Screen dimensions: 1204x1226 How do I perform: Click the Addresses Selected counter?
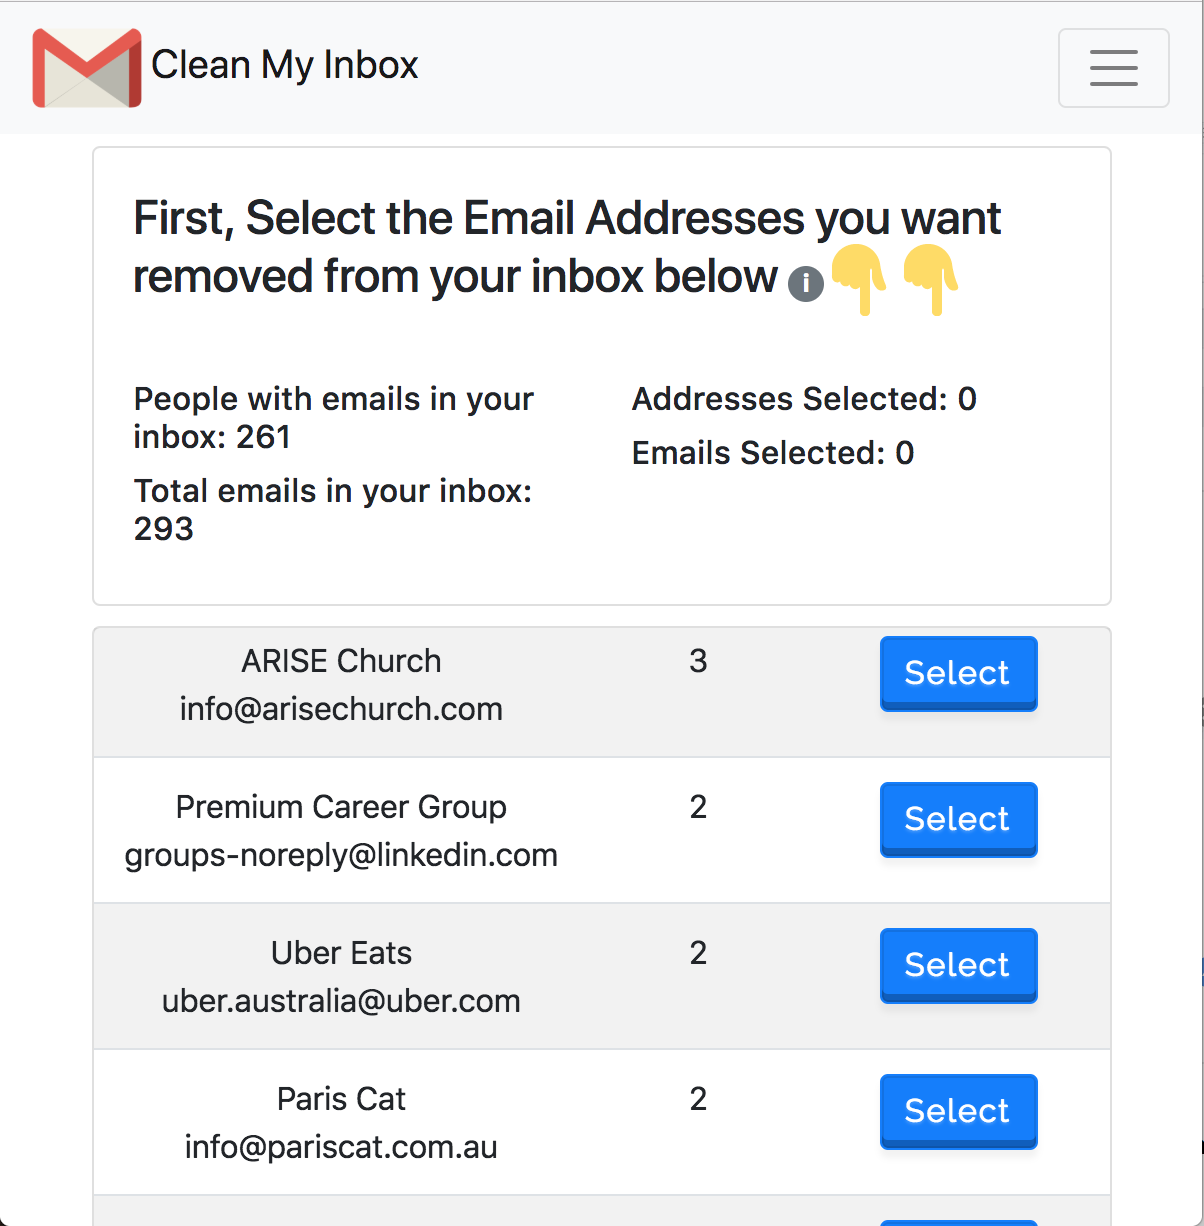(x=803, y=398)
